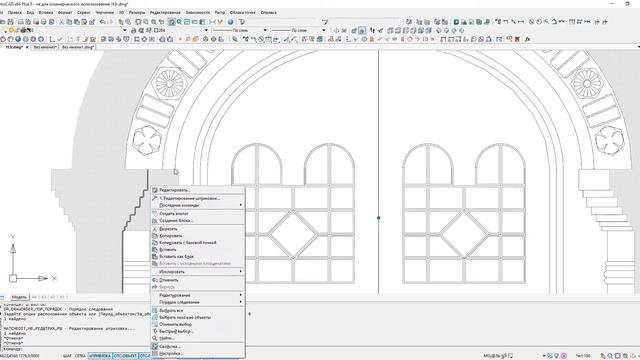Click the UCS L-shaped axis toolbar icon
This screenshot has width=640, height=360.
click(x=52, y=39)
